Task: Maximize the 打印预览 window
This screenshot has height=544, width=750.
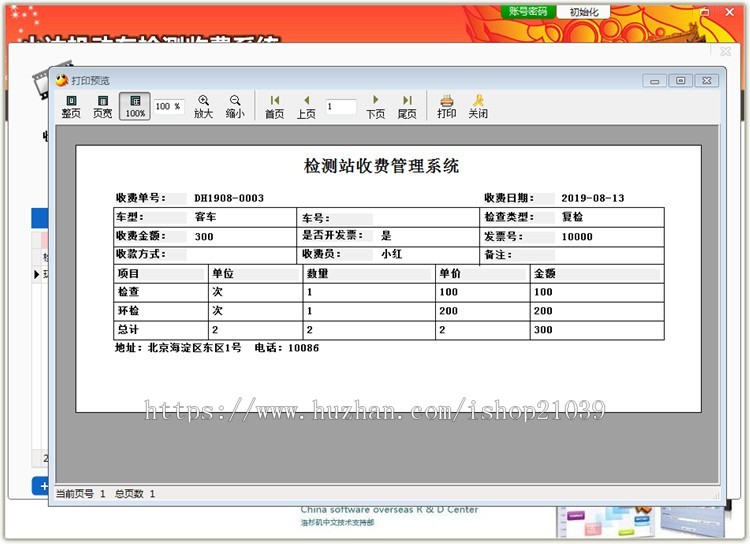Action: pyautogui.click(x=680, y=81)
